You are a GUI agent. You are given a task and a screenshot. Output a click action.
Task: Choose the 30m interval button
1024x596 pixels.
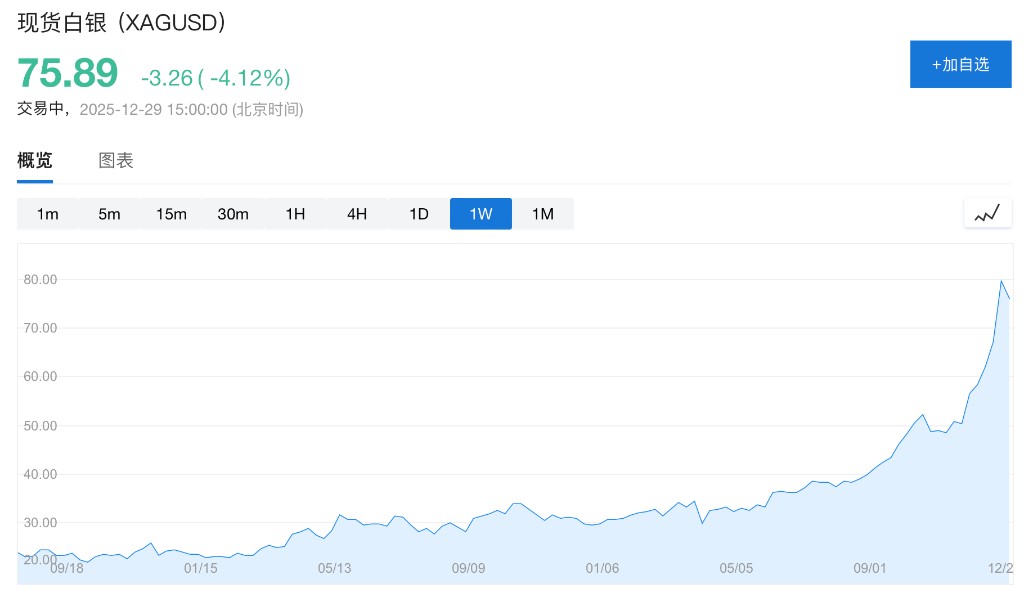tap(233, 214)
